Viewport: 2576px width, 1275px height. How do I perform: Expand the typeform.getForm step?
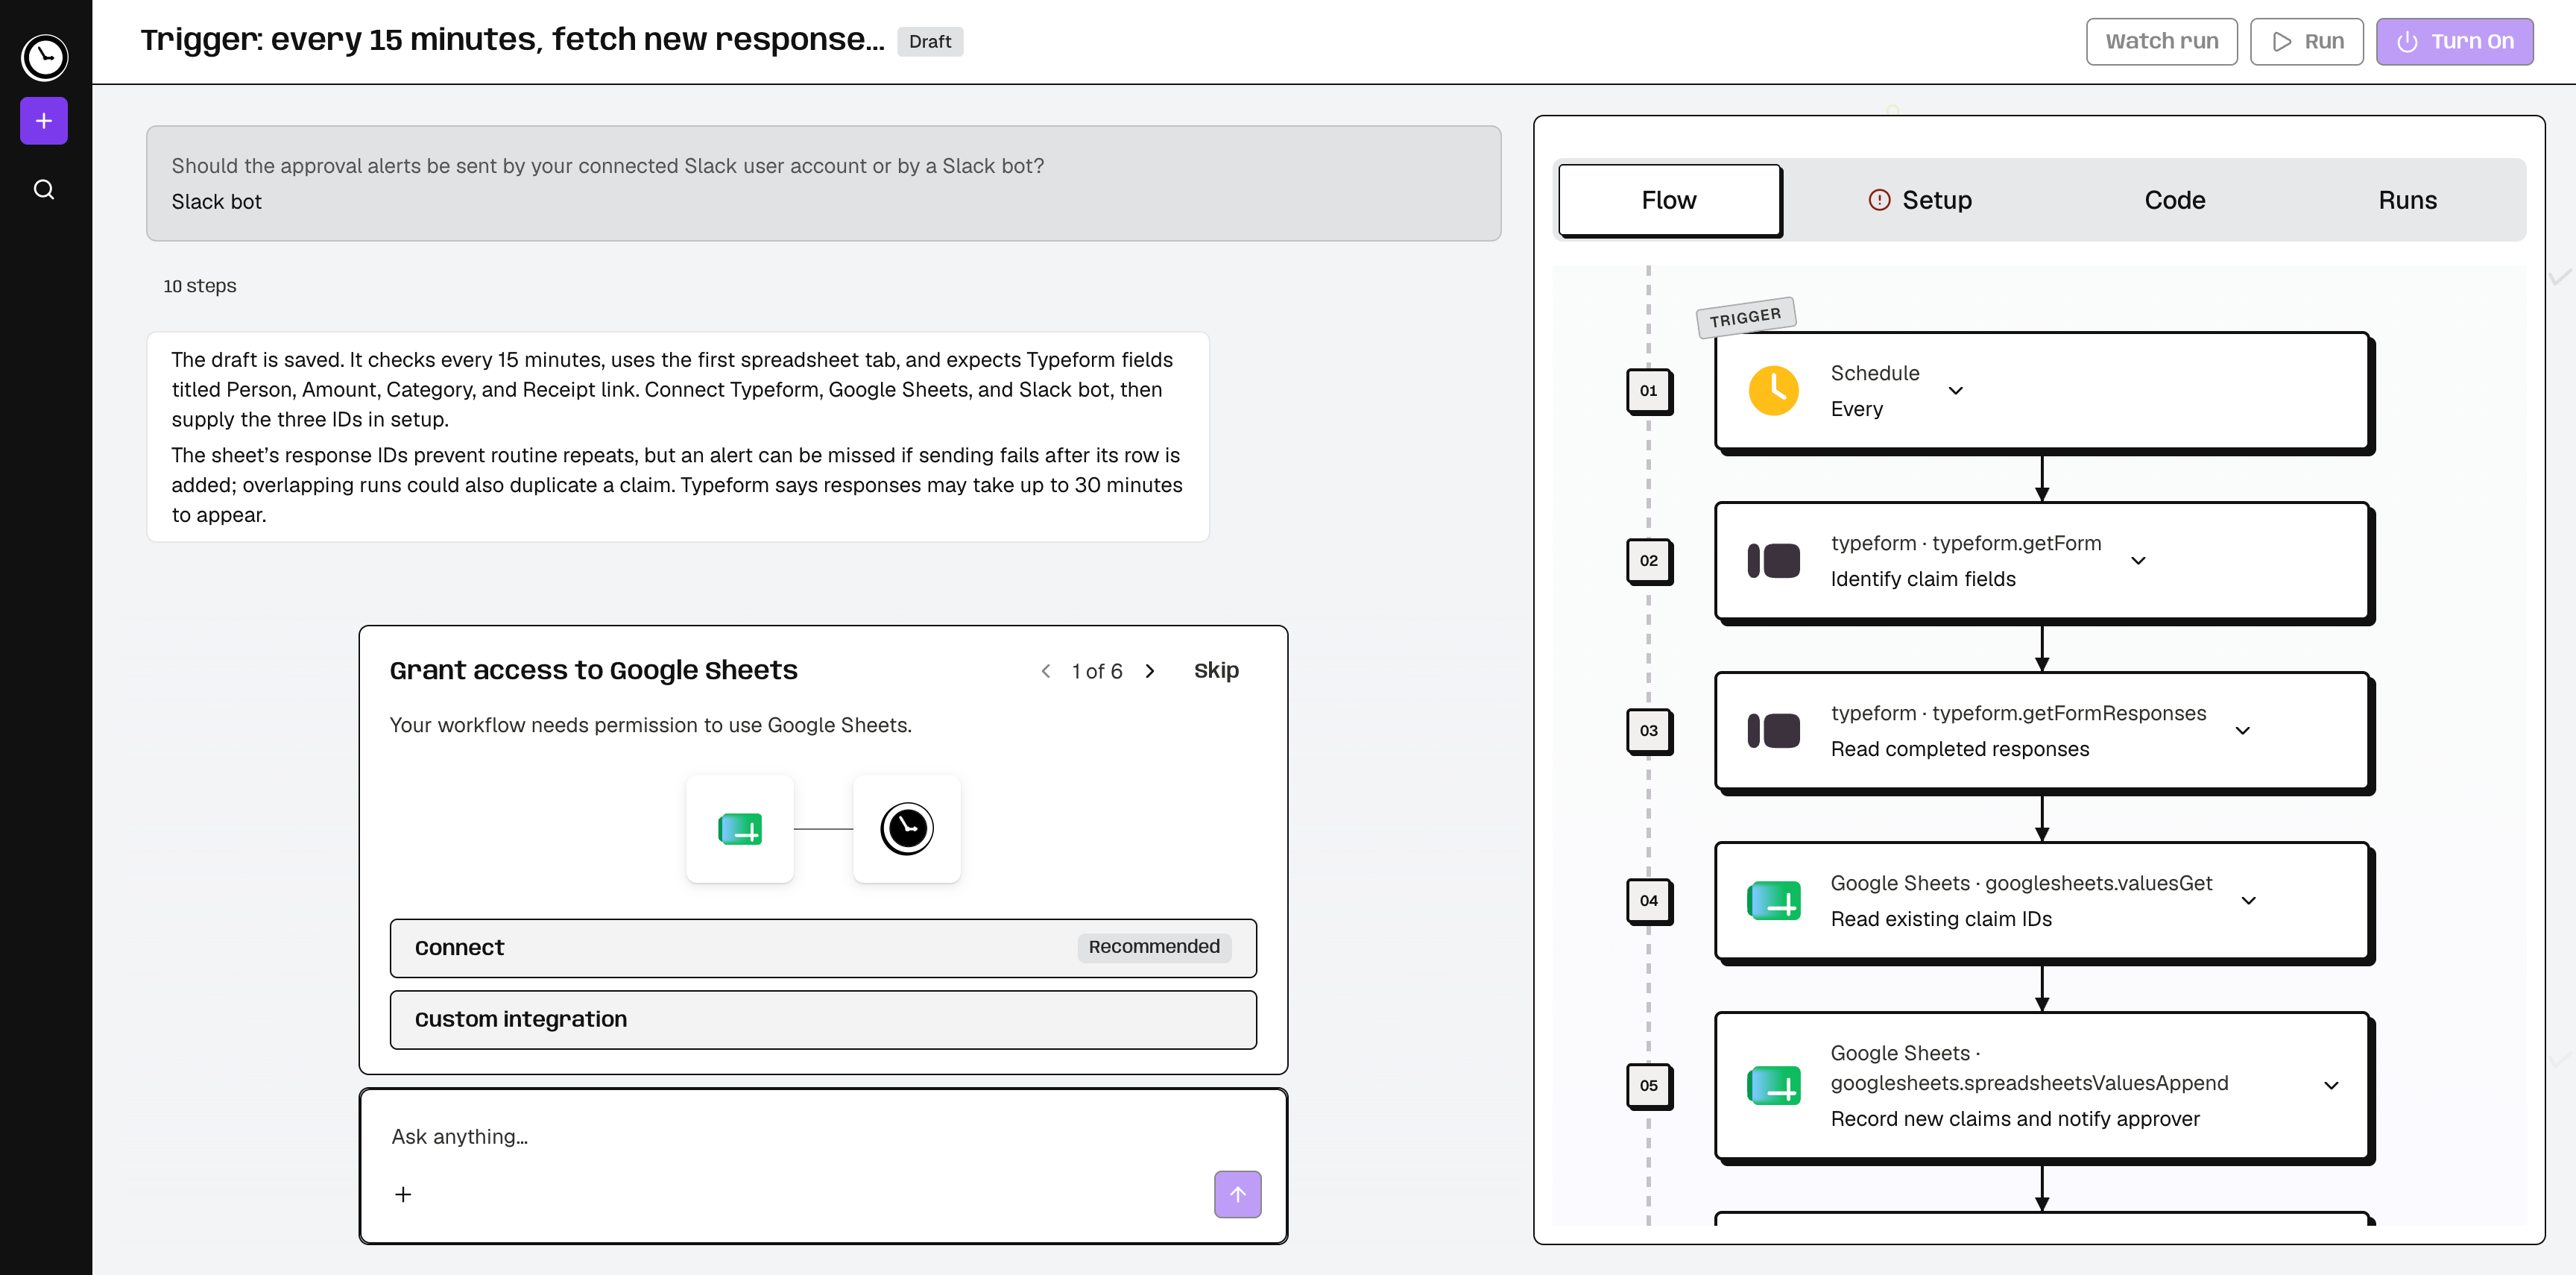pos(2138,561)
